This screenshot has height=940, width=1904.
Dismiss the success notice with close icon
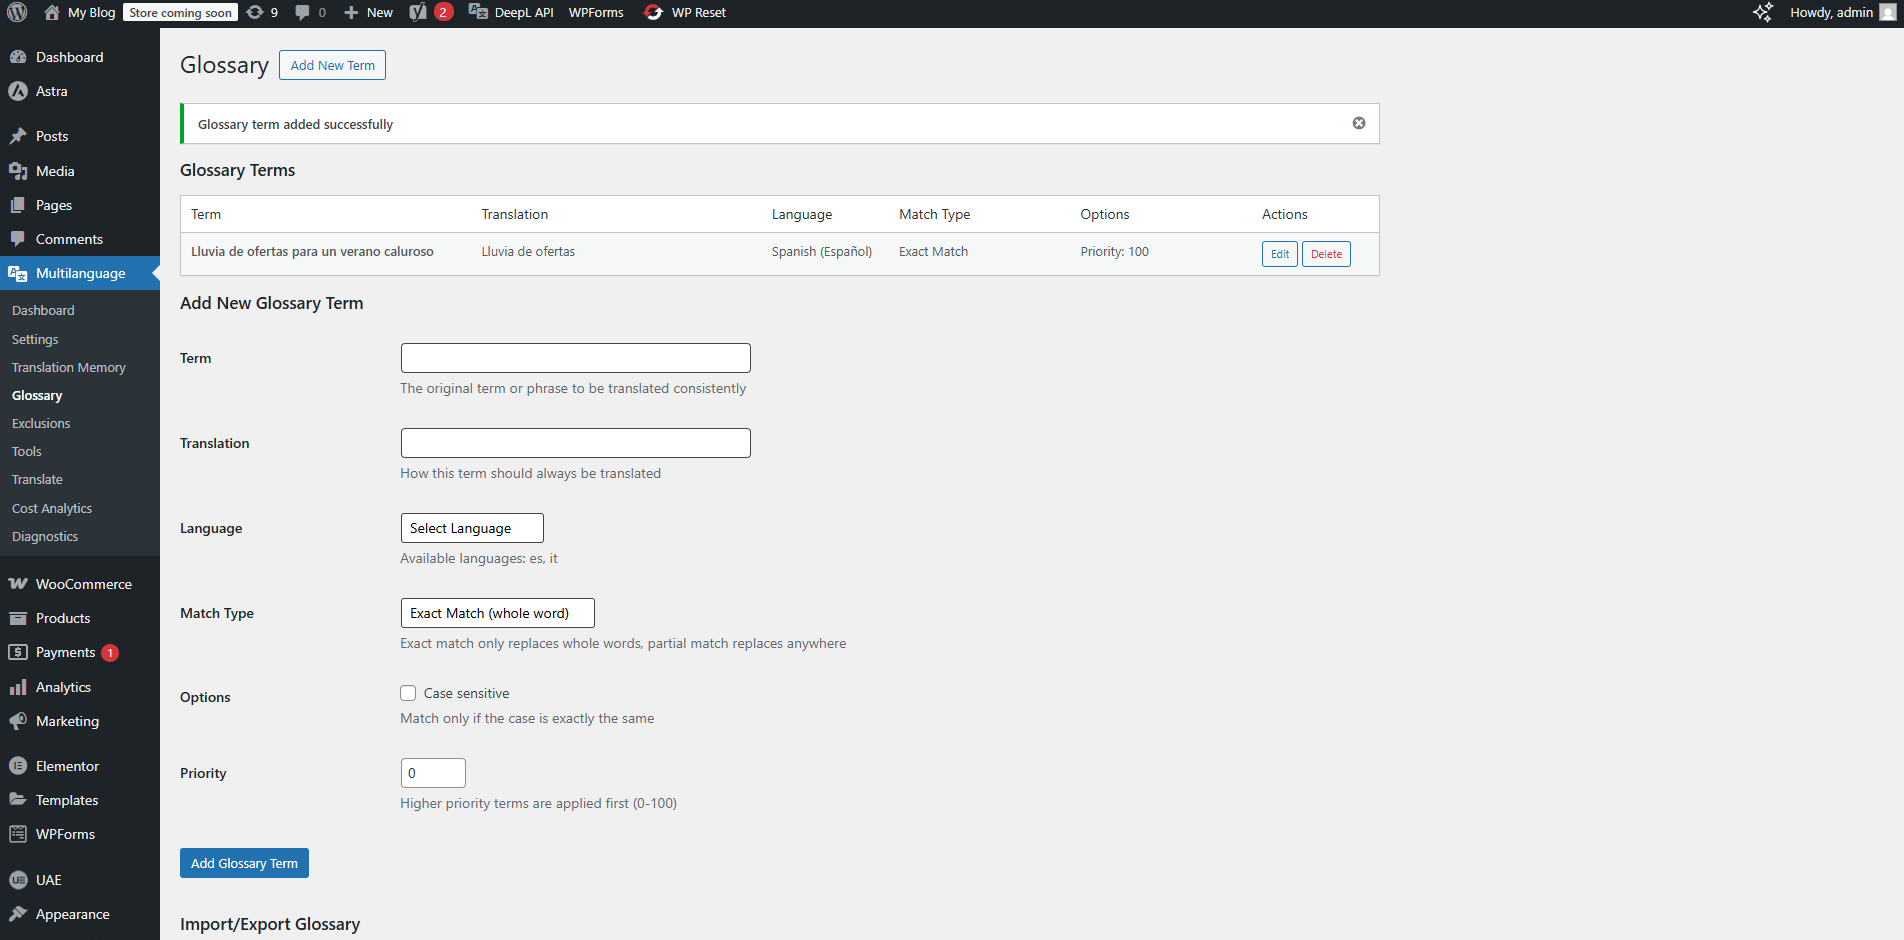point(1358,123)
